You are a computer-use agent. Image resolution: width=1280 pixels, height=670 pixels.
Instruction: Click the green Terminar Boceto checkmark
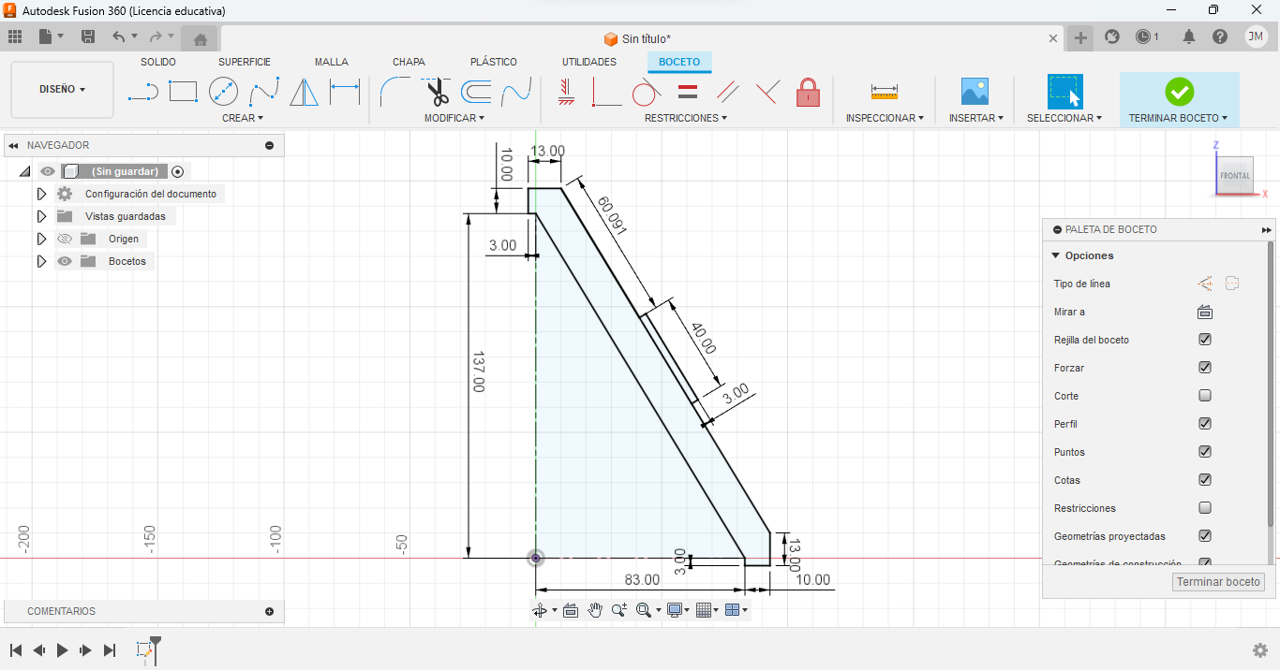click(1179, 92)
